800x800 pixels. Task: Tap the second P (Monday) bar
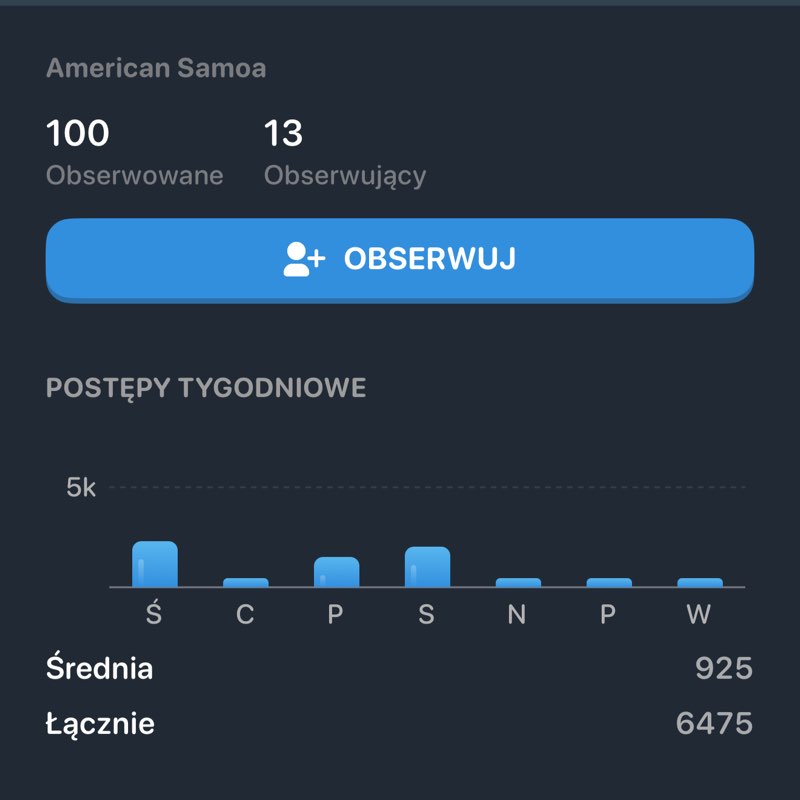pyautogui.click(x=609, y=582)
